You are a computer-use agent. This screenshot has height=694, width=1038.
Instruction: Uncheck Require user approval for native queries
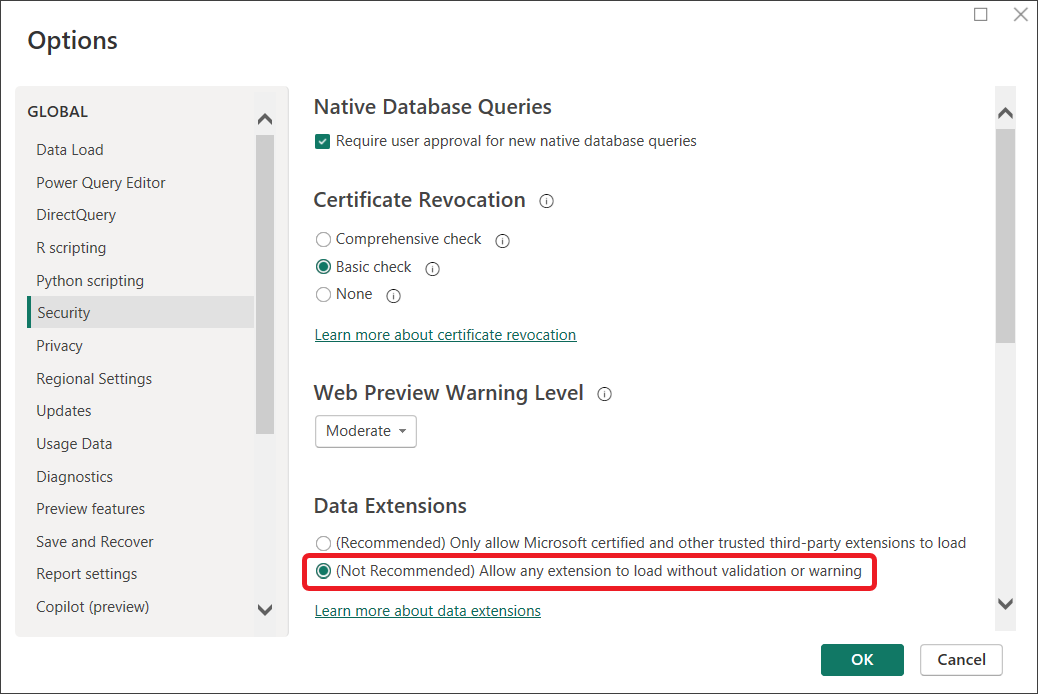pos(323,141)
